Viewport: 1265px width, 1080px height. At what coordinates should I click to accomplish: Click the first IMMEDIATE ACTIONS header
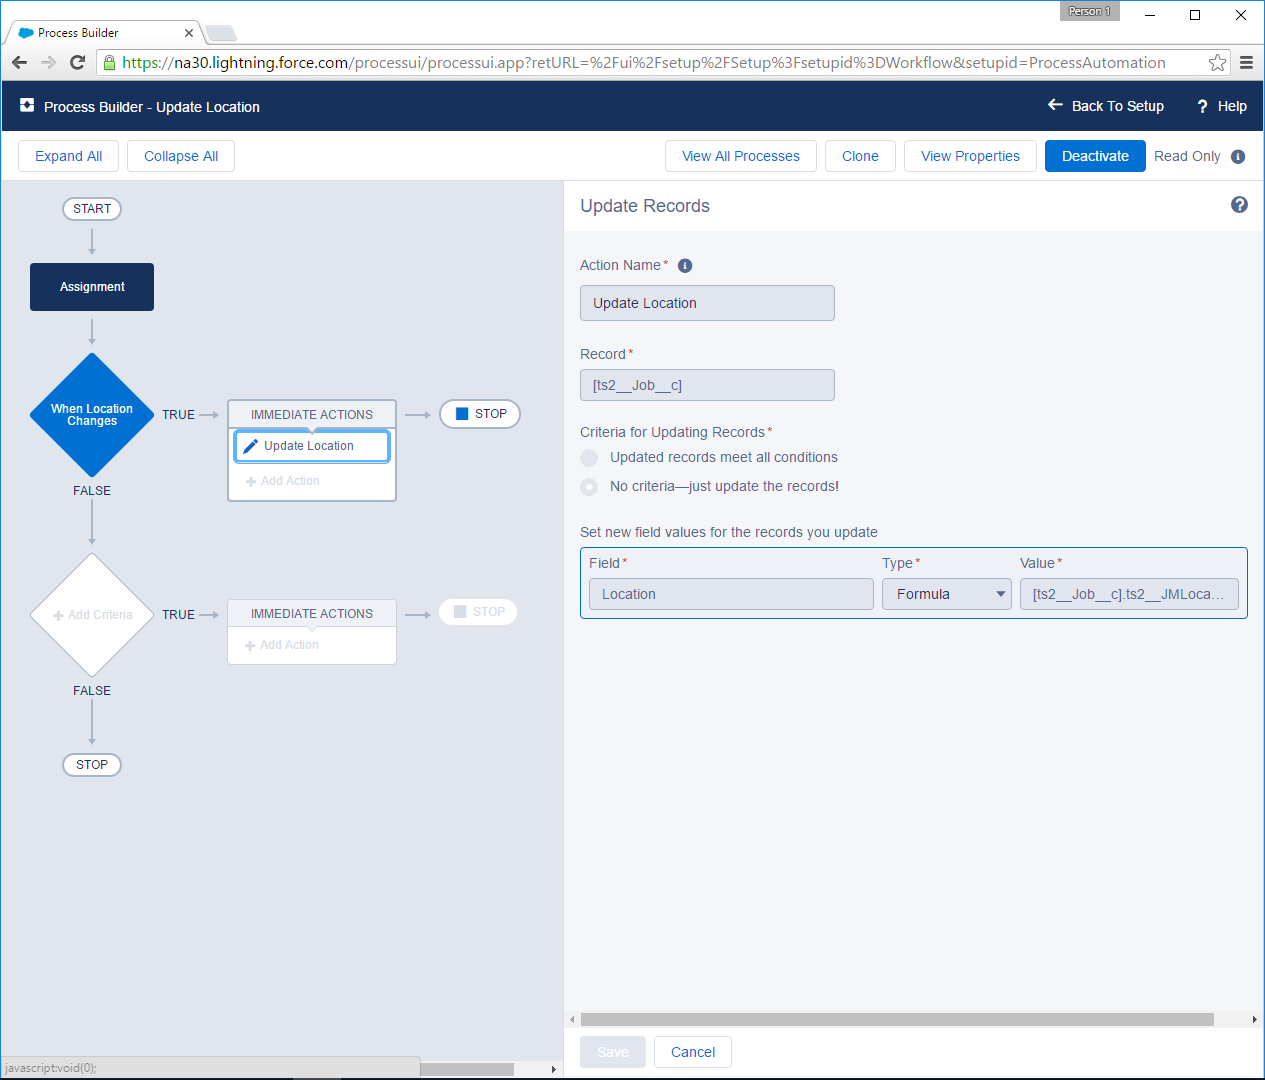click(x=312, y=414)
